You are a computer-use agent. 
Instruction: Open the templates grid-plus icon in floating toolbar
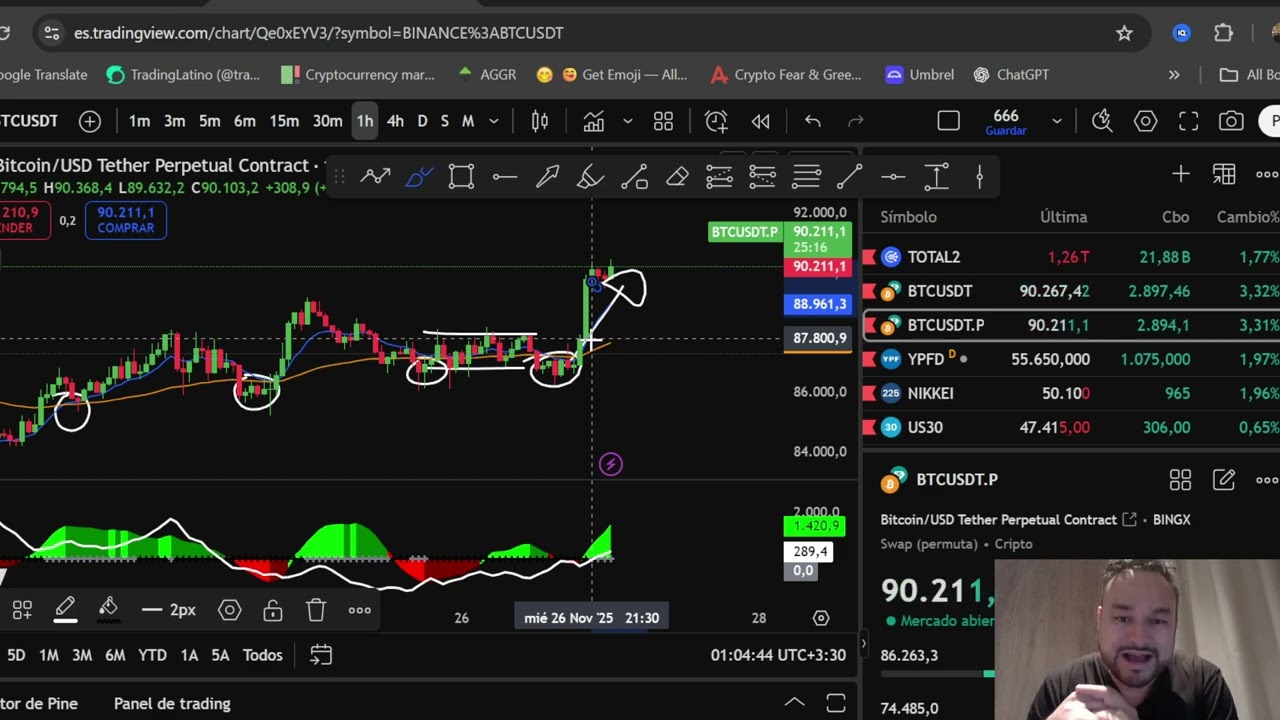(22, 610)
